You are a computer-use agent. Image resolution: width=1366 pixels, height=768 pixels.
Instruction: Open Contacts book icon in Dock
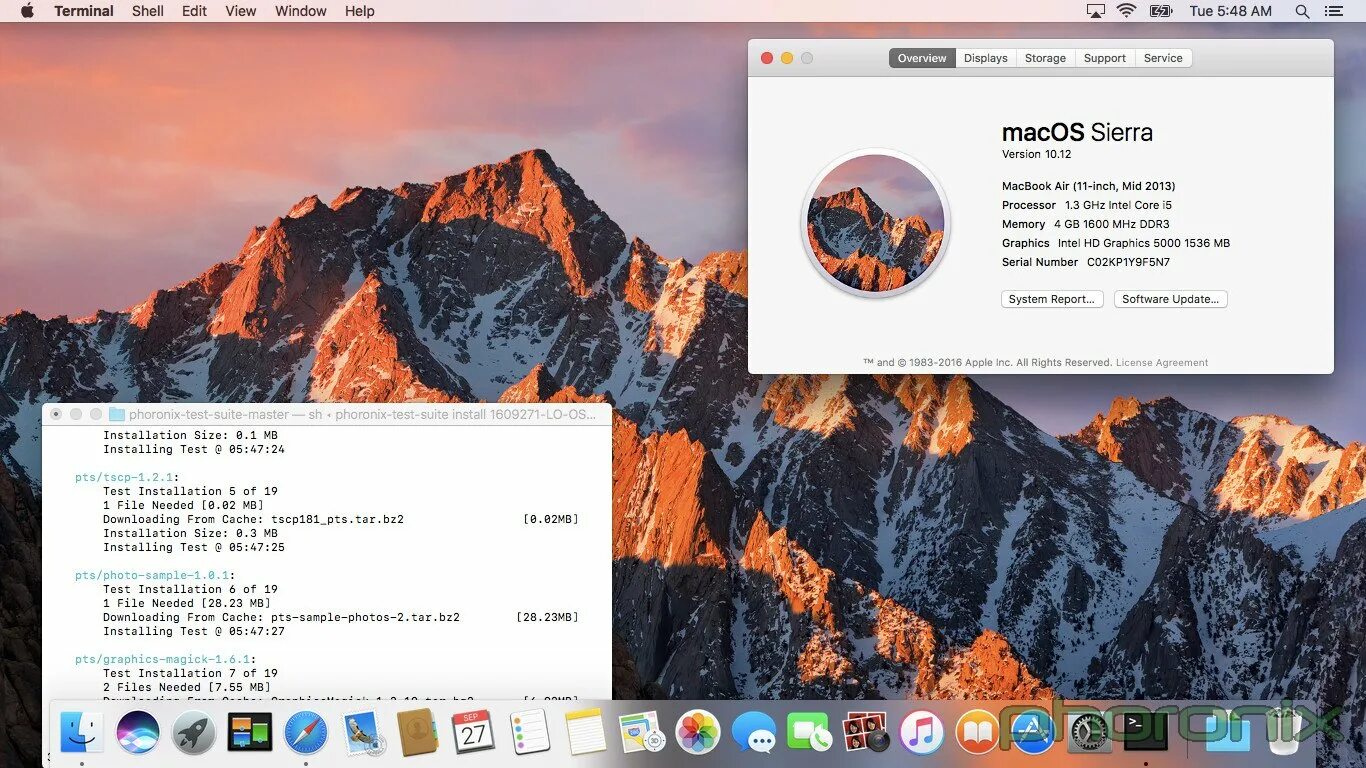(x=418, y=733)
